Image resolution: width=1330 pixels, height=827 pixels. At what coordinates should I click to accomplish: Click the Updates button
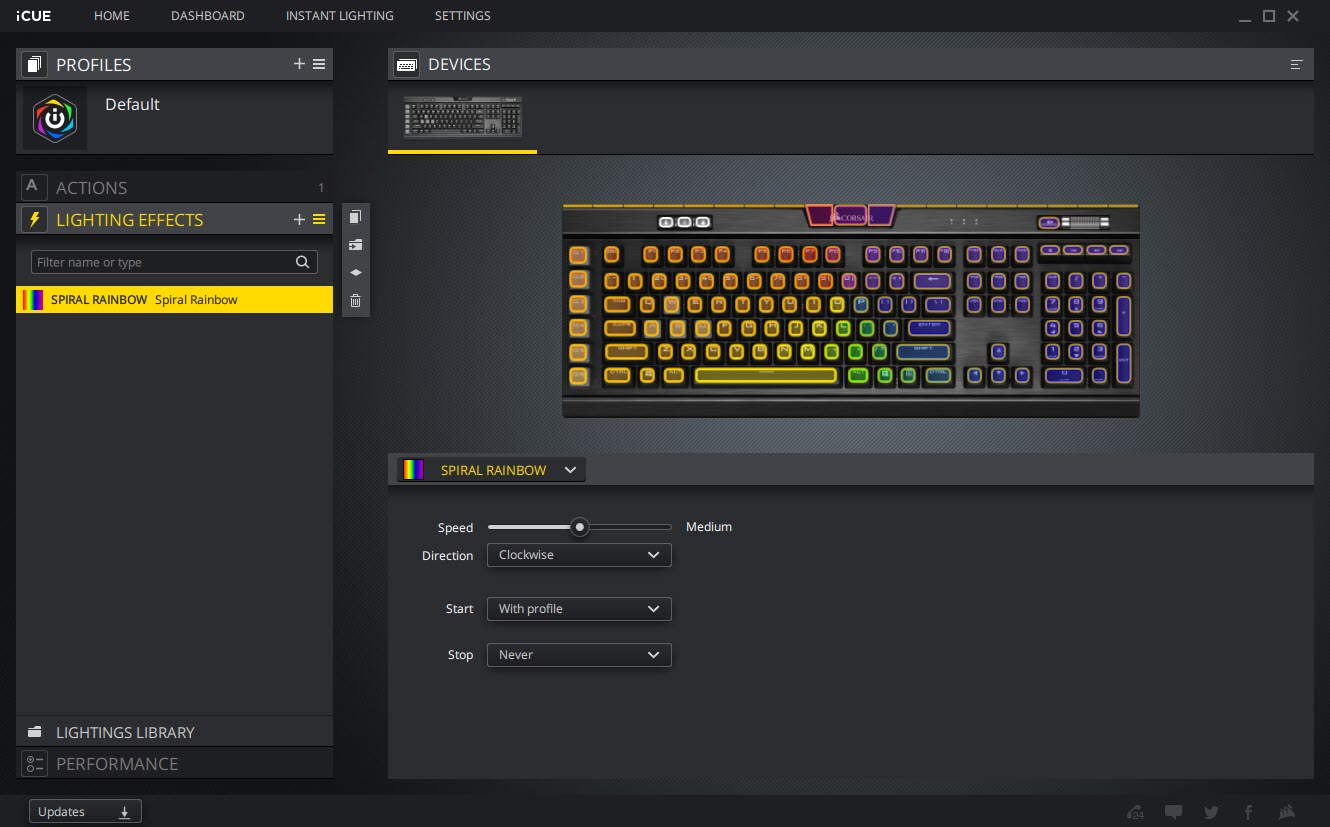pyautogui.click(x=85, y=812)
